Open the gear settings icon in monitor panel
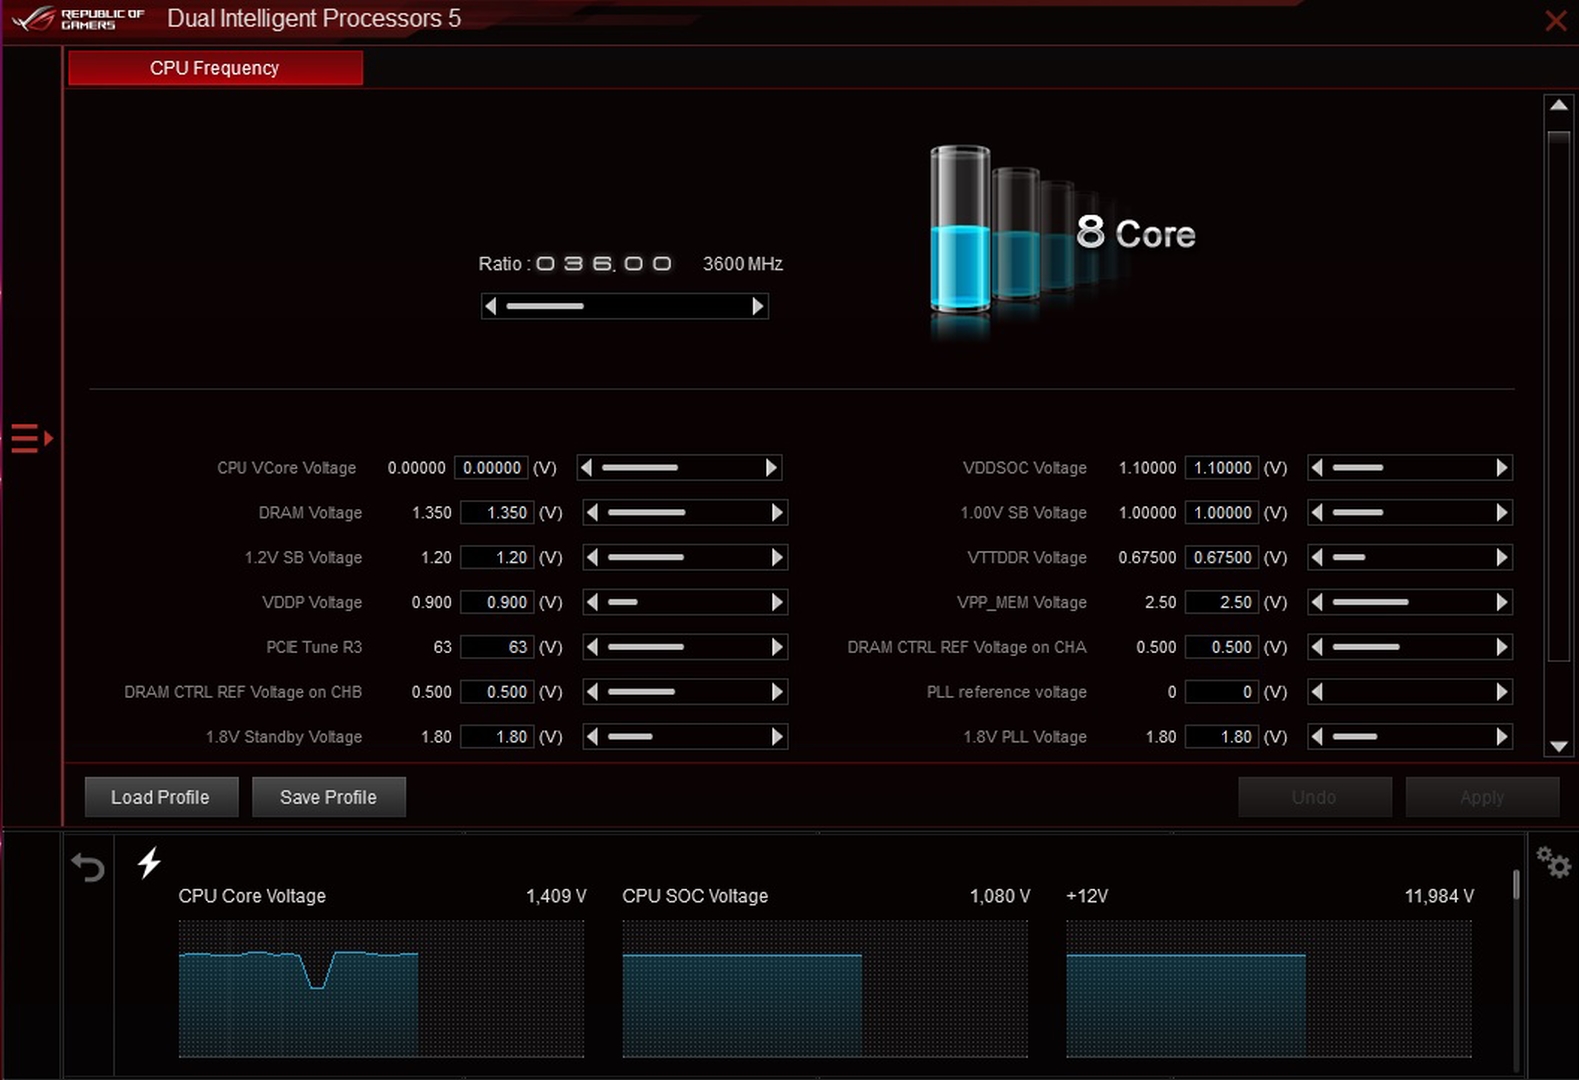Image resolution: width=1579 pixels, height=1080 pixels. [1553, 862]
